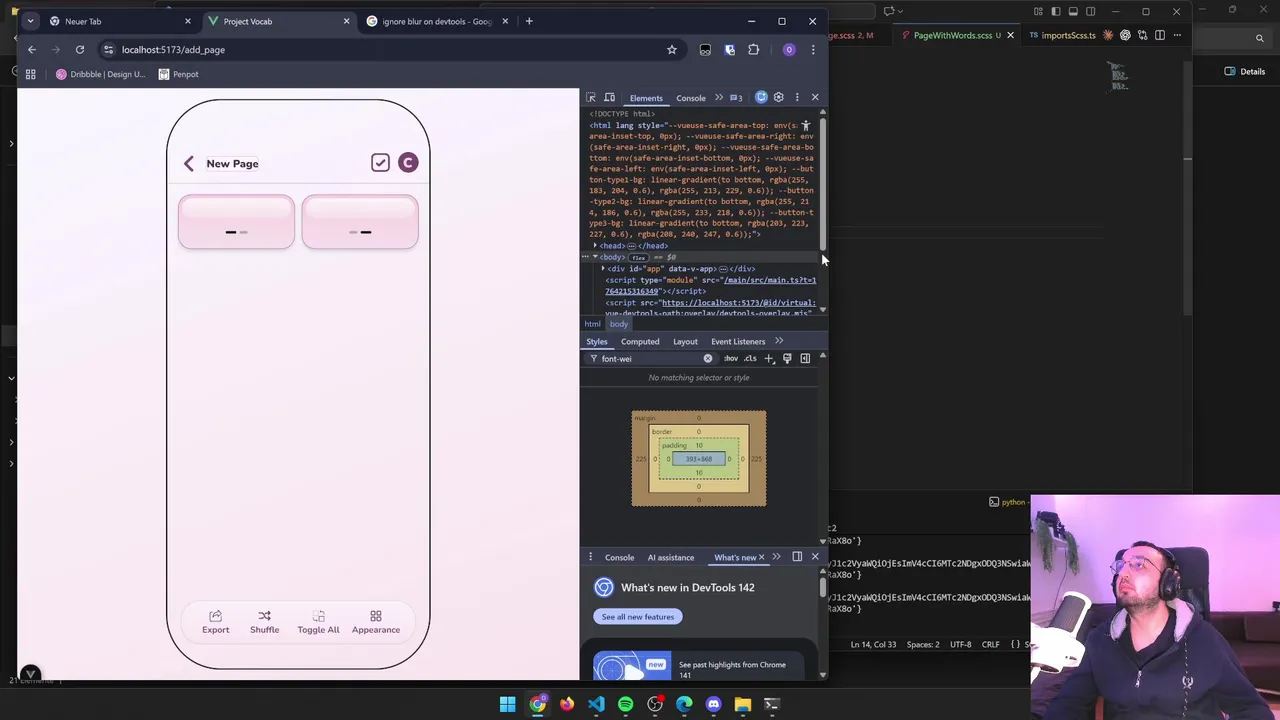Open drawer three-dot menu beside Console
This screenshot has width=1280, height=720.
(590, 557)
